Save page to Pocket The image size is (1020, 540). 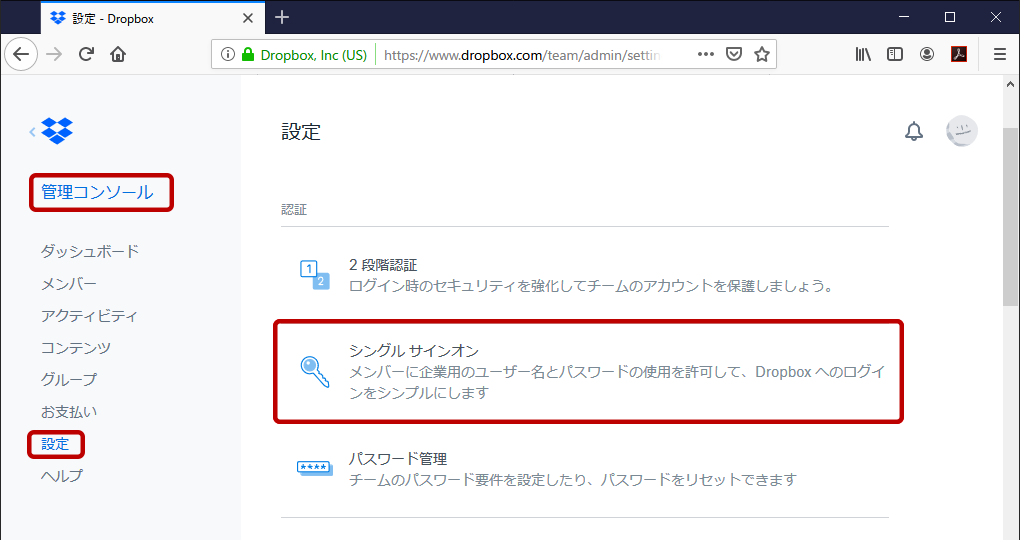[x=734, y=54]
